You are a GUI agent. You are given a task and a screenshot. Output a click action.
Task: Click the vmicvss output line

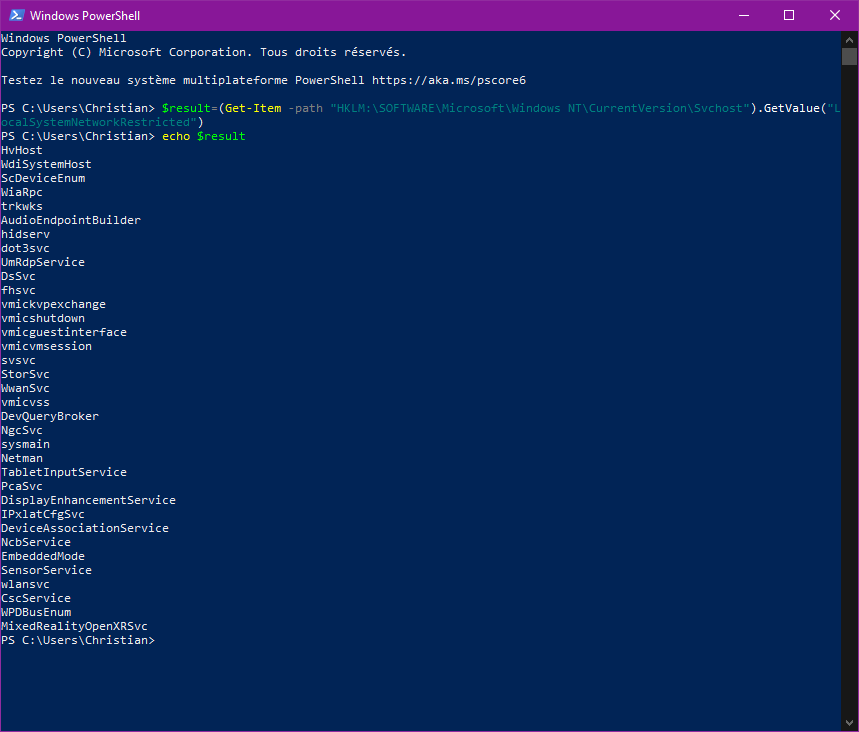pos(25,402)
